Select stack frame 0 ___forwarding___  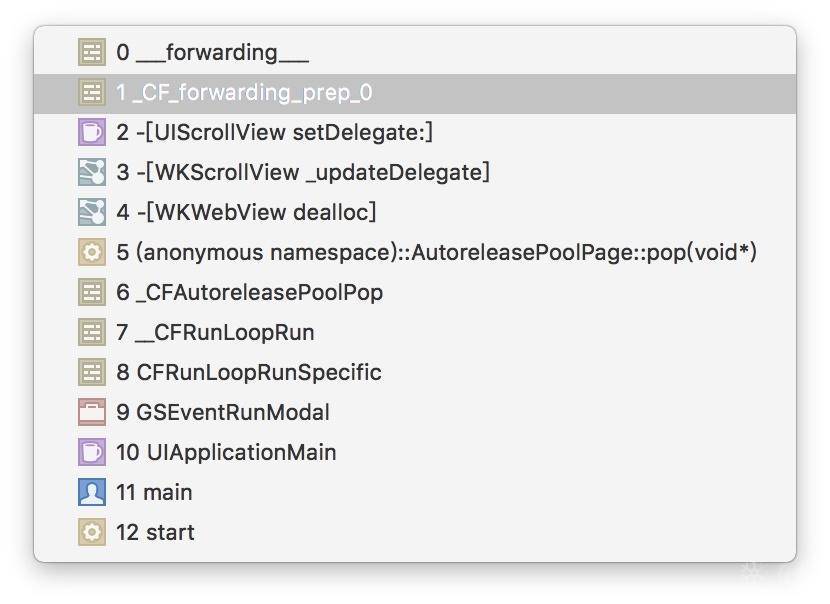pos(212,53)
